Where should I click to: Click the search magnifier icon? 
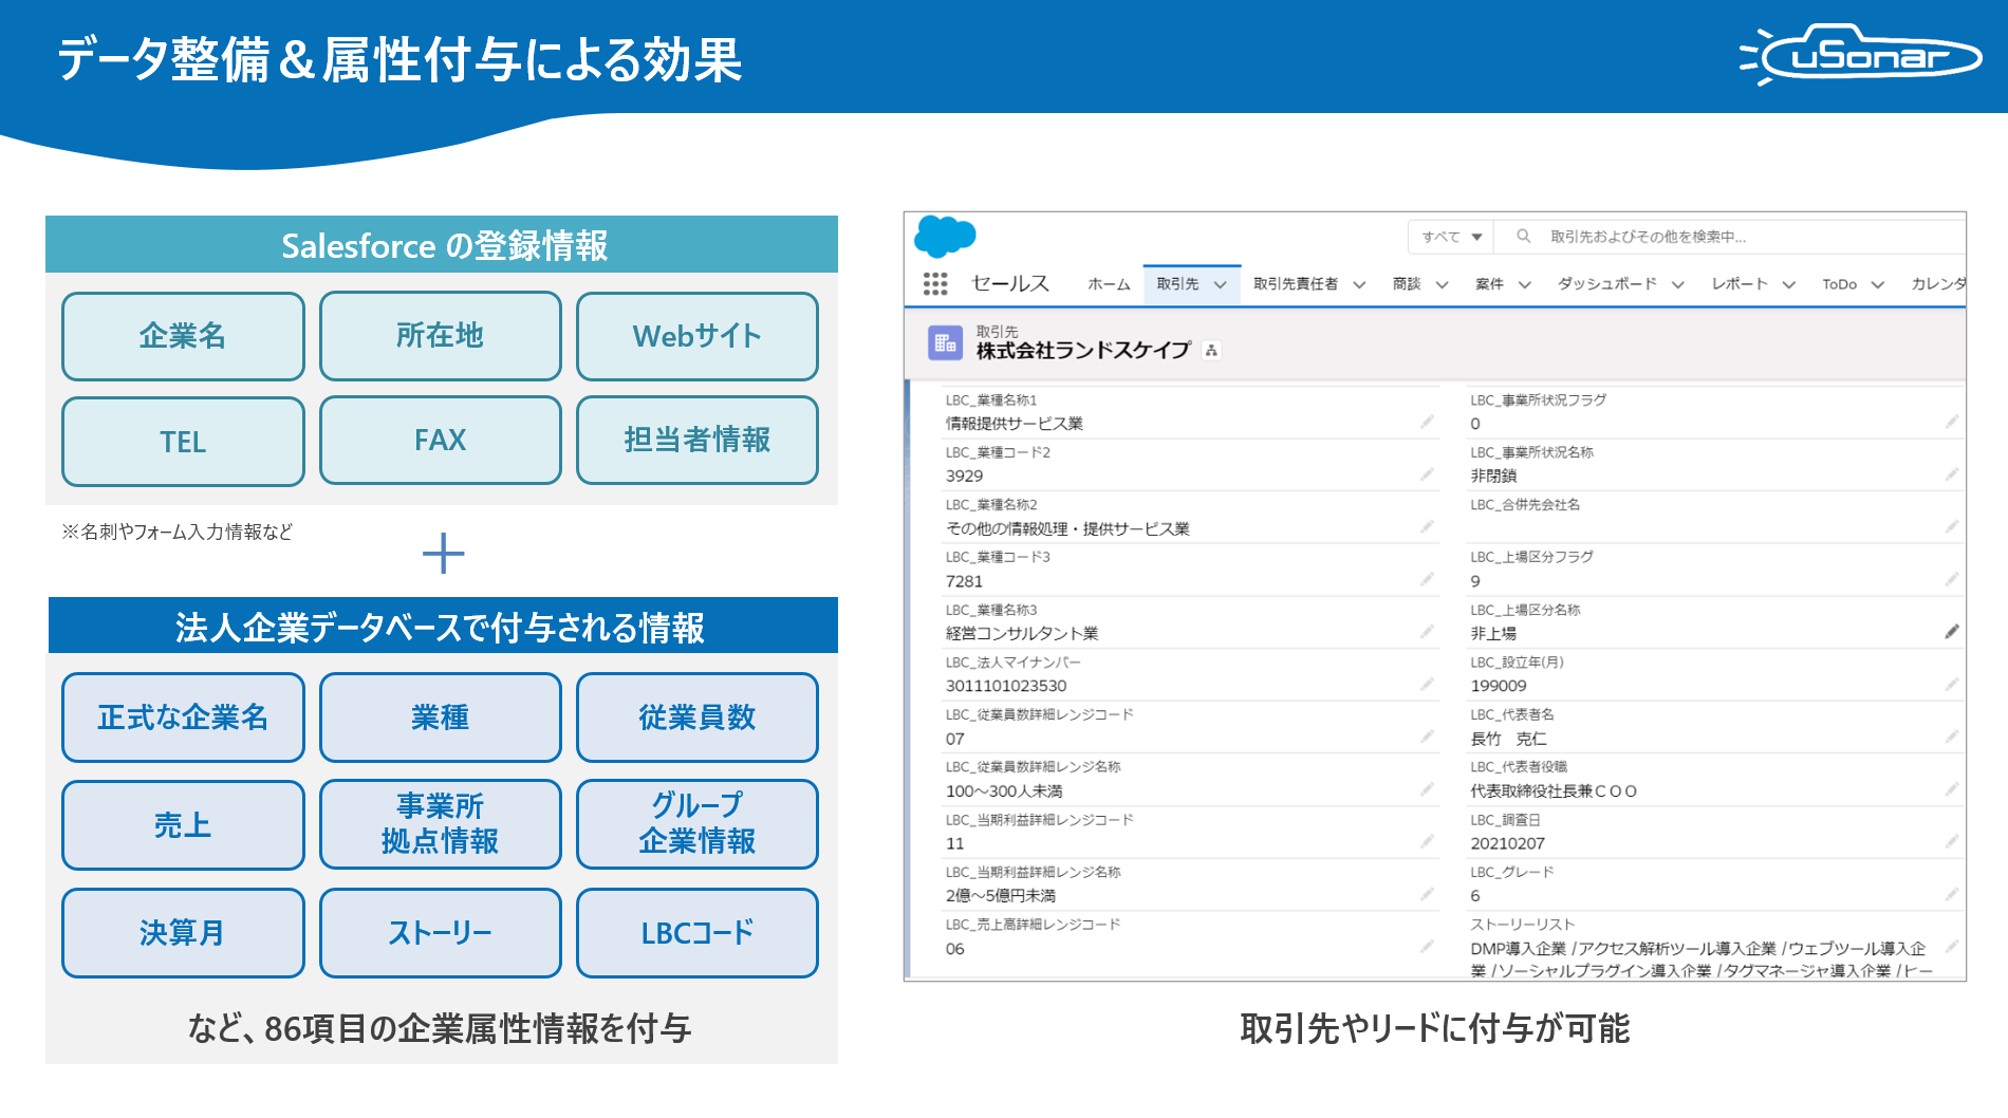1523,236
